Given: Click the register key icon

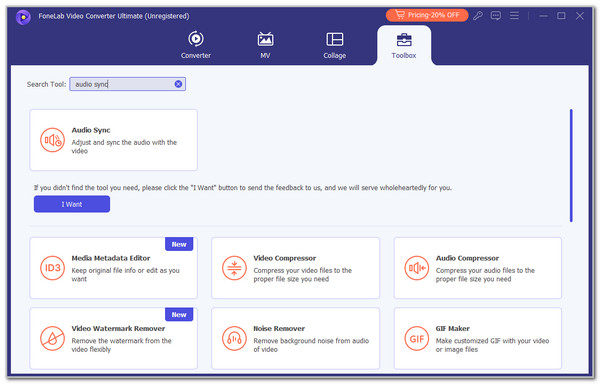Looking at the screenshot, I should click(478, 16).
